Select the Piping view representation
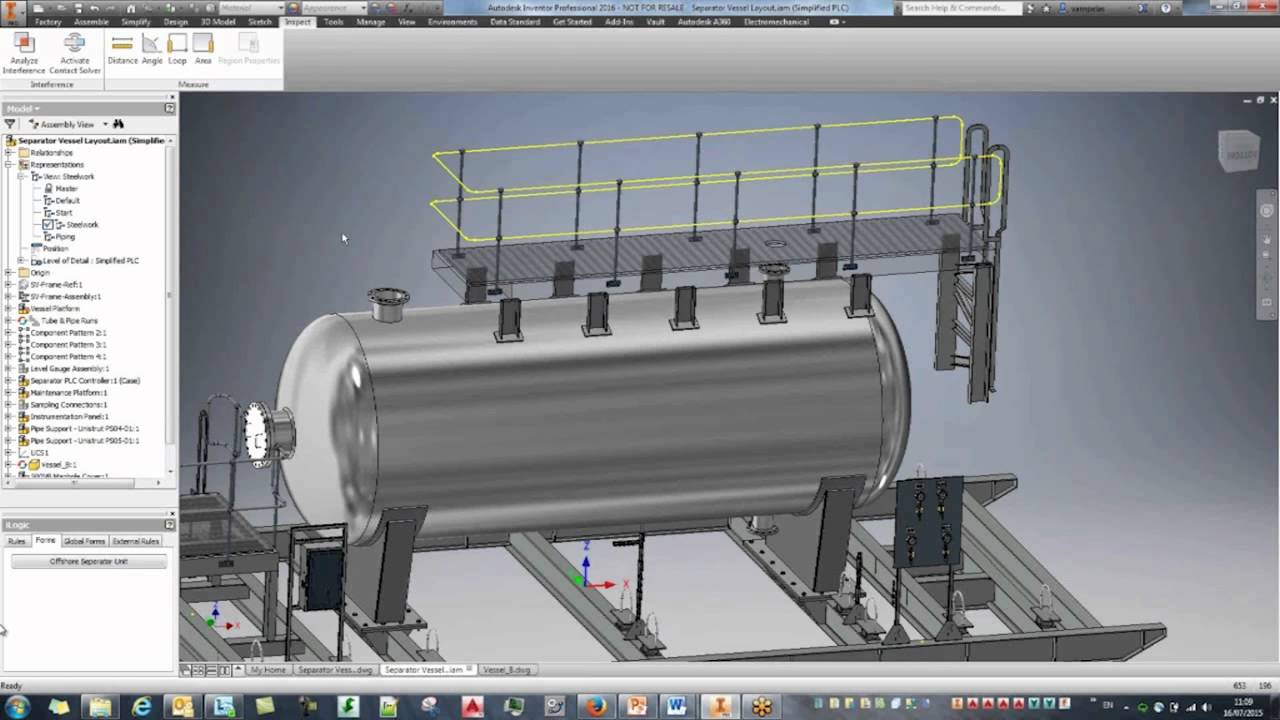Image resolution: width=1280 pixels, height=720 pixels. [64, 237]
